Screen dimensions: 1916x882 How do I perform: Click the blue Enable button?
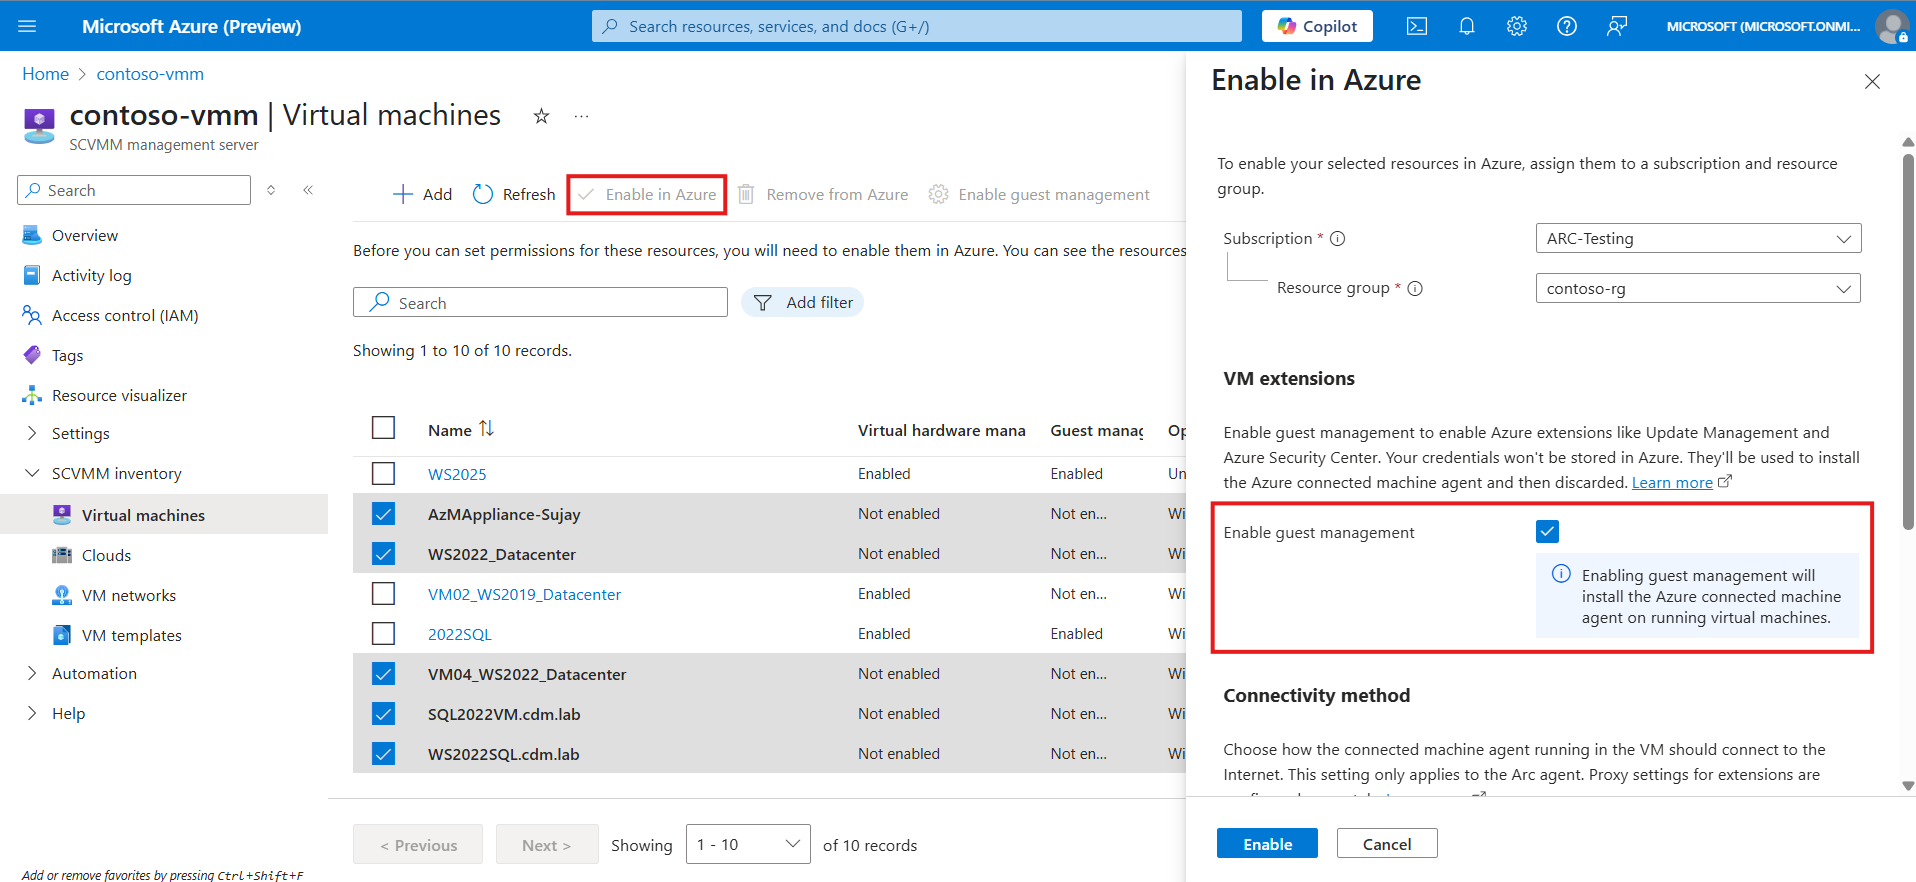(x=1267, y=843)
